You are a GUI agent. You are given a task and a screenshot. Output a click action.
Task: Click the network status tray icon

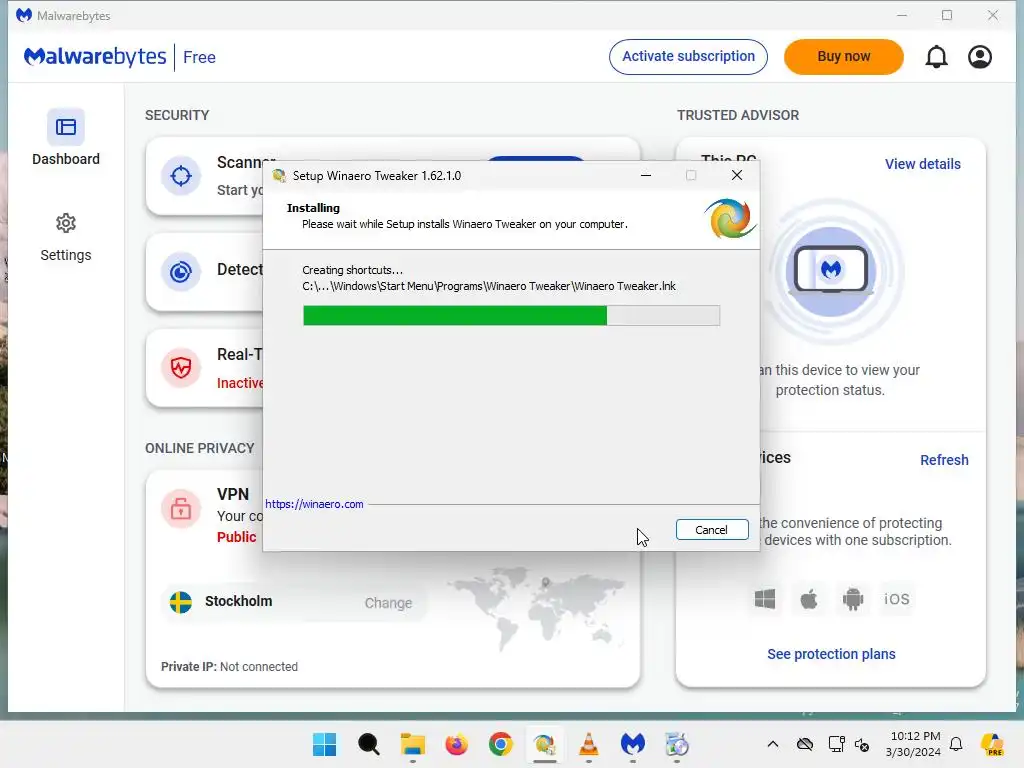click(x=836, y=744)
